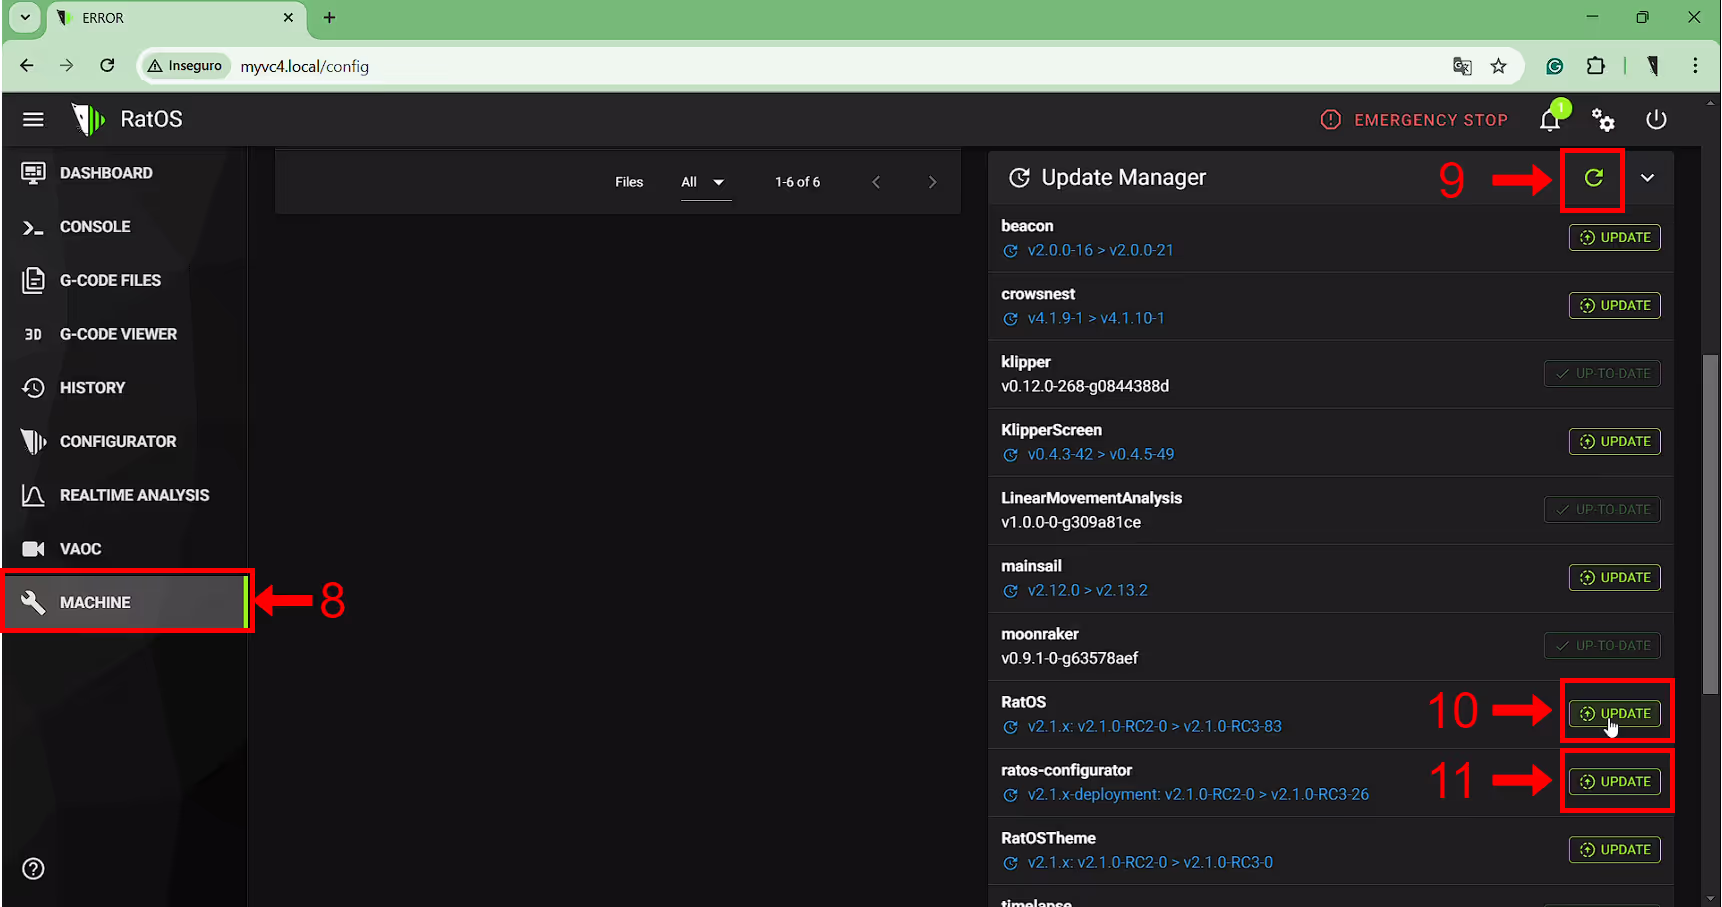
Task: Open the Files per page All dropdown
Action: pyautogui.click(x=706, y=182)
